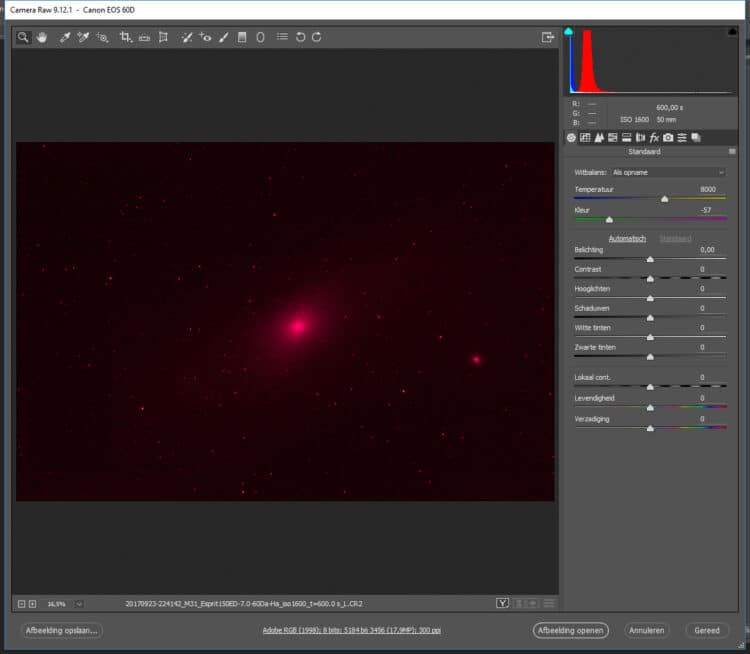This screenshot has width=750, height=654.
Task: Open Camera Raw preferences list icon
Action: pyautogui.click(x=282, y=37)
